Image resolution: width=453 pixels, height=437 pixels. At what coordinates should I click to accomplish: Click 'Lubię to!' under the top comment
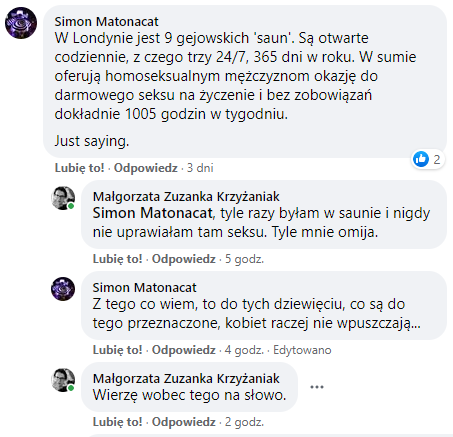coord(79,168)
